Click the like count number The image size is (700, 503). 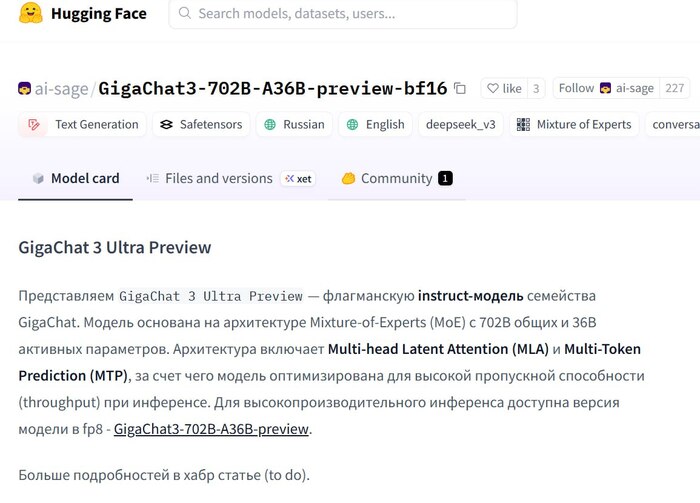click(x=536, y=88)
